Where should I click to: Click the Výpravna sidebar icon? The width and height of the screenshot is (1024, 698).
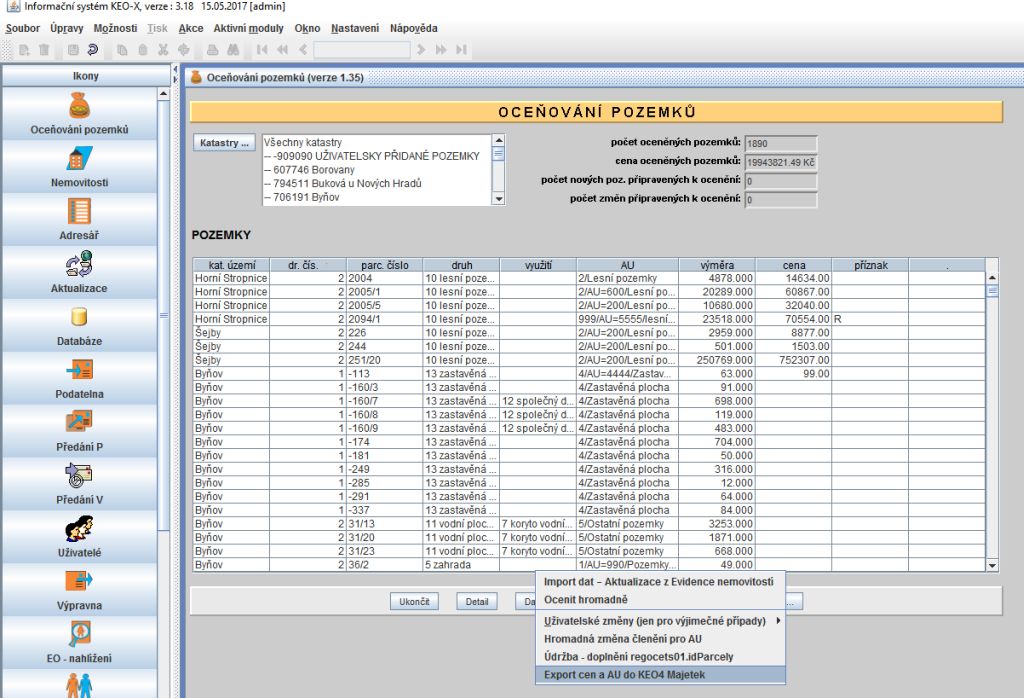79,581
